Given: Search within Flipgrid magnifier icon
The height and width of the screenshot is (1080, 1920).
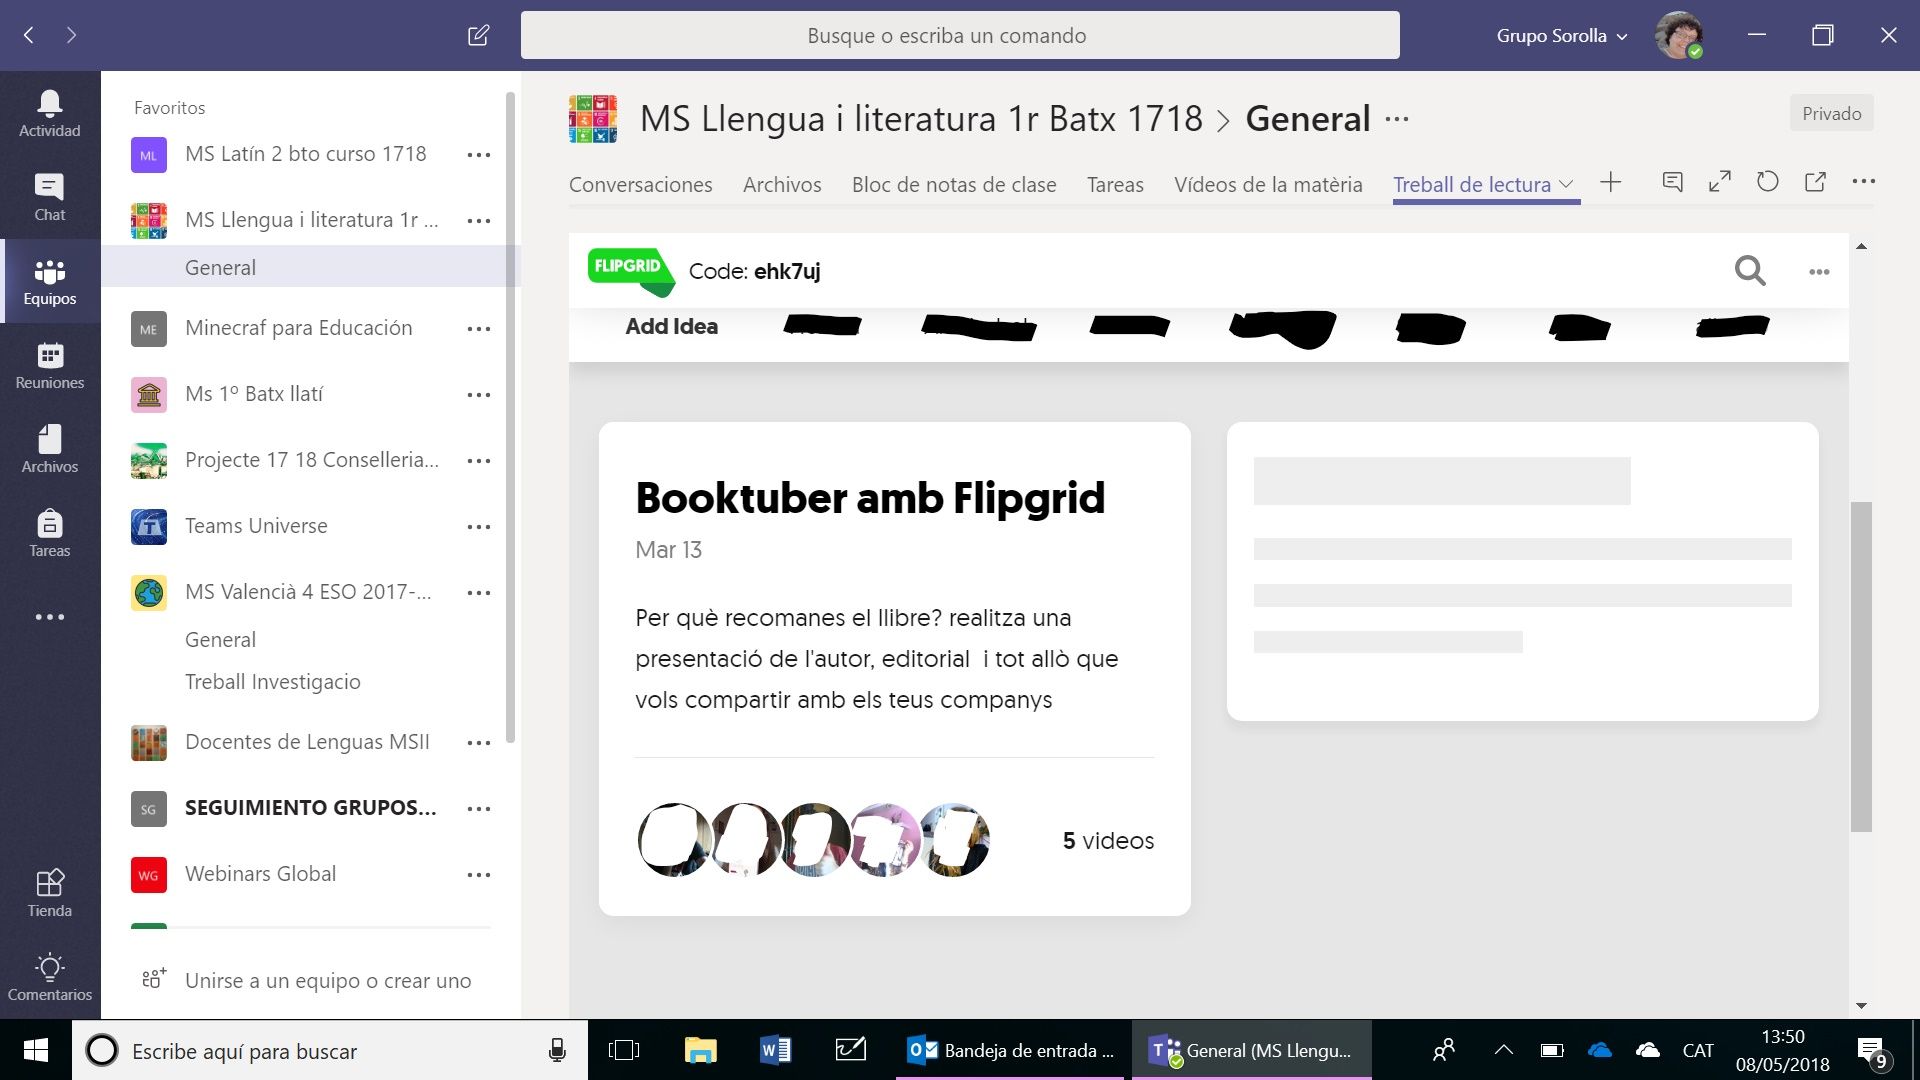Looking at the screenshot, I should pyautogui.click(x=1749, y=271).
